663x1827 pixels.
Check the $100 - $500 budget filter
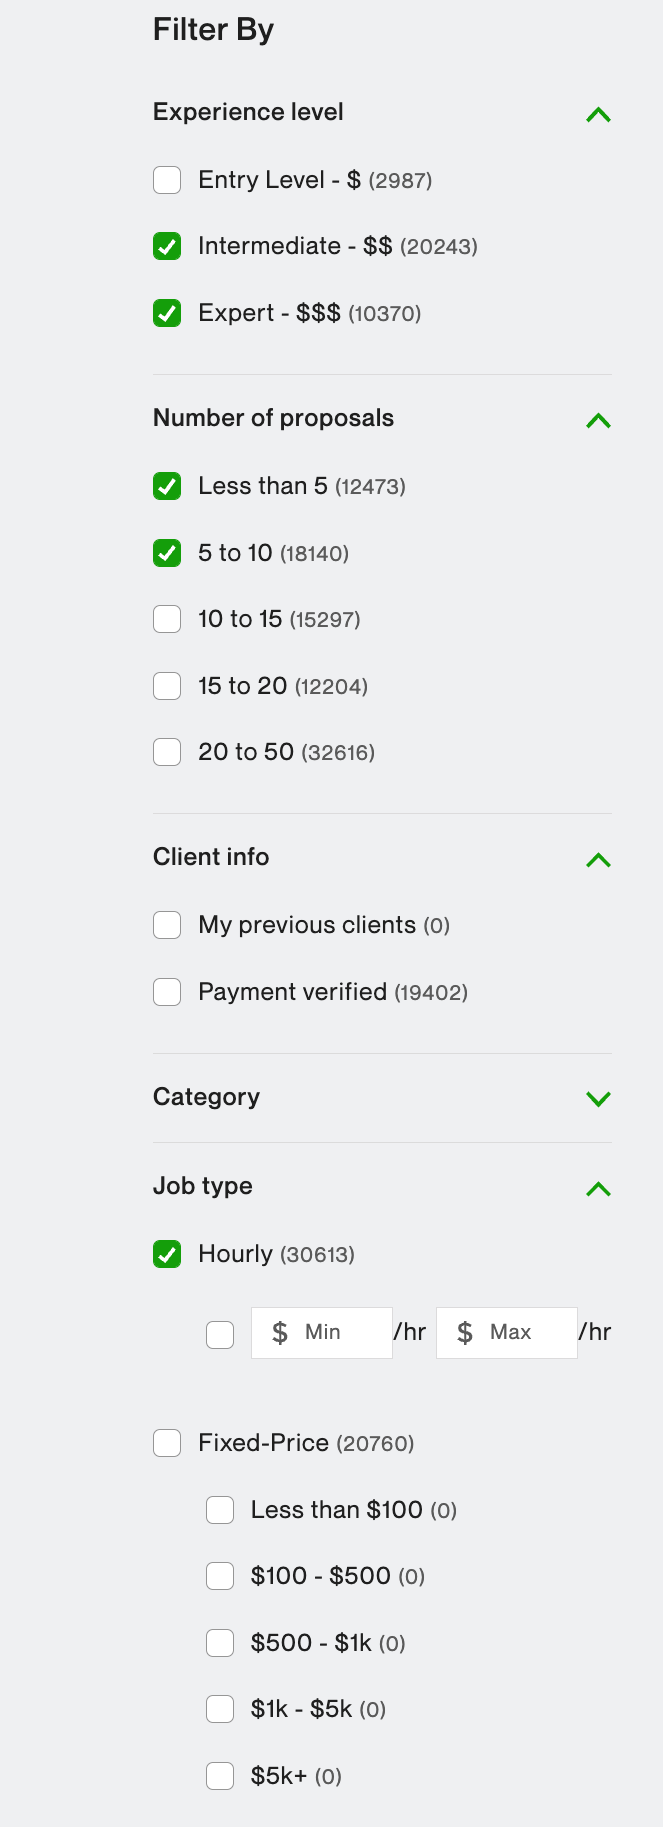tap(220, 1576)
